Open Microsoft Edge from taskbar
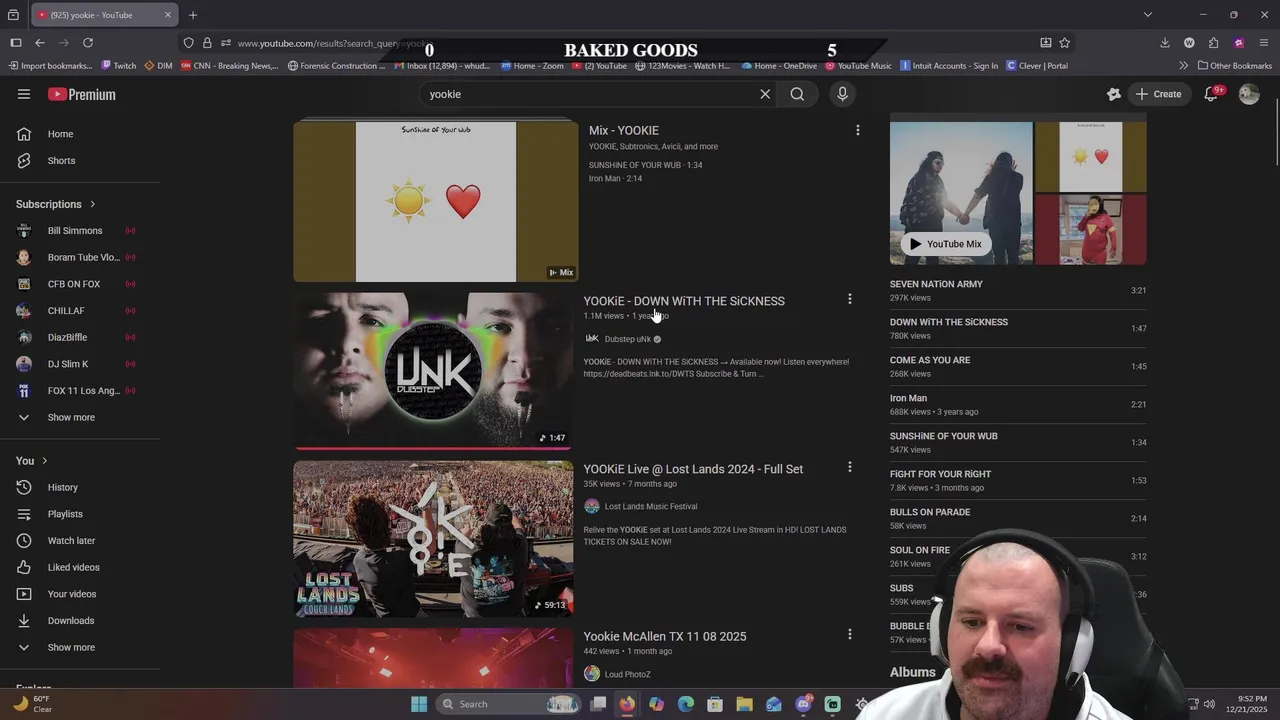Viewport: 1280px width, 720px height. 686,704
